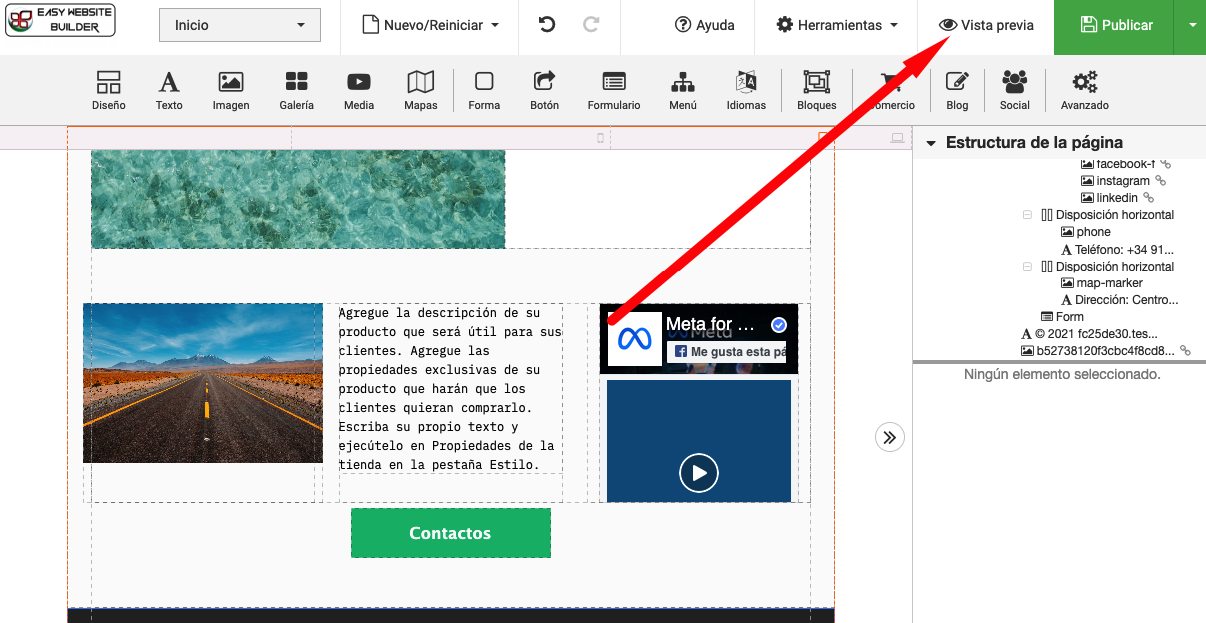Open the Publicar dropdown arrow
The height and width of the screenshot is (623, 1206).
(1192, 26)
